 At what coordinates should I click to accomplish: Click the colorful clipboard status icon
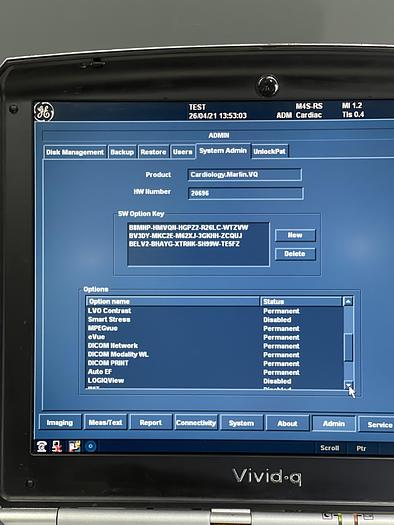pos(74,446)
